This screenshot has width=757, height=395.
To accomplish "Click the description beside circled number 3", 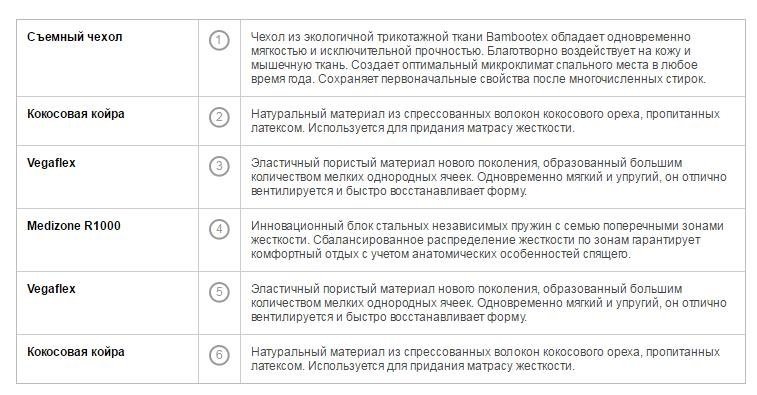I will [x=489, y=177].
